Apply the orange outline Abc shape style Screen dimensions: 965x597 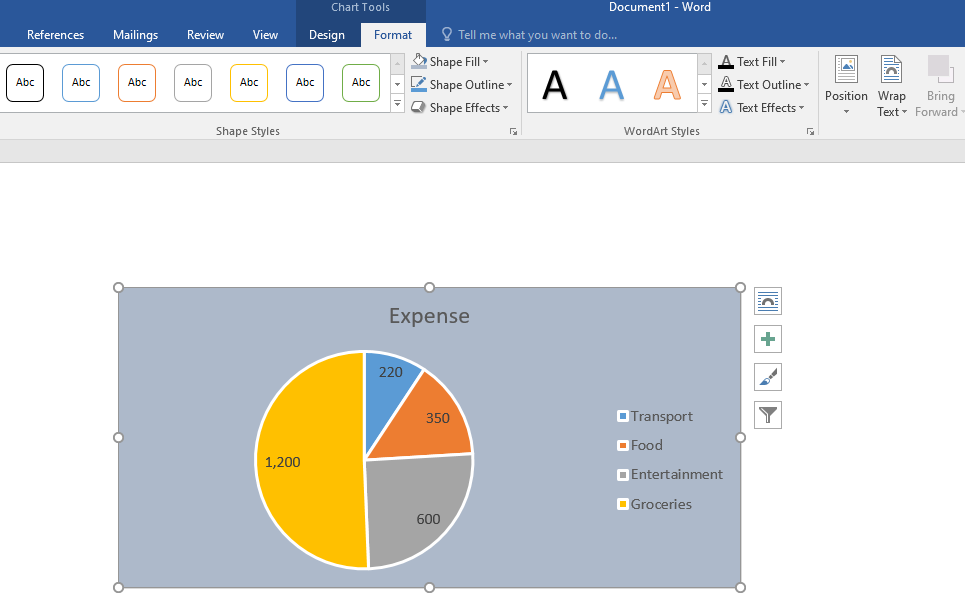137,82
